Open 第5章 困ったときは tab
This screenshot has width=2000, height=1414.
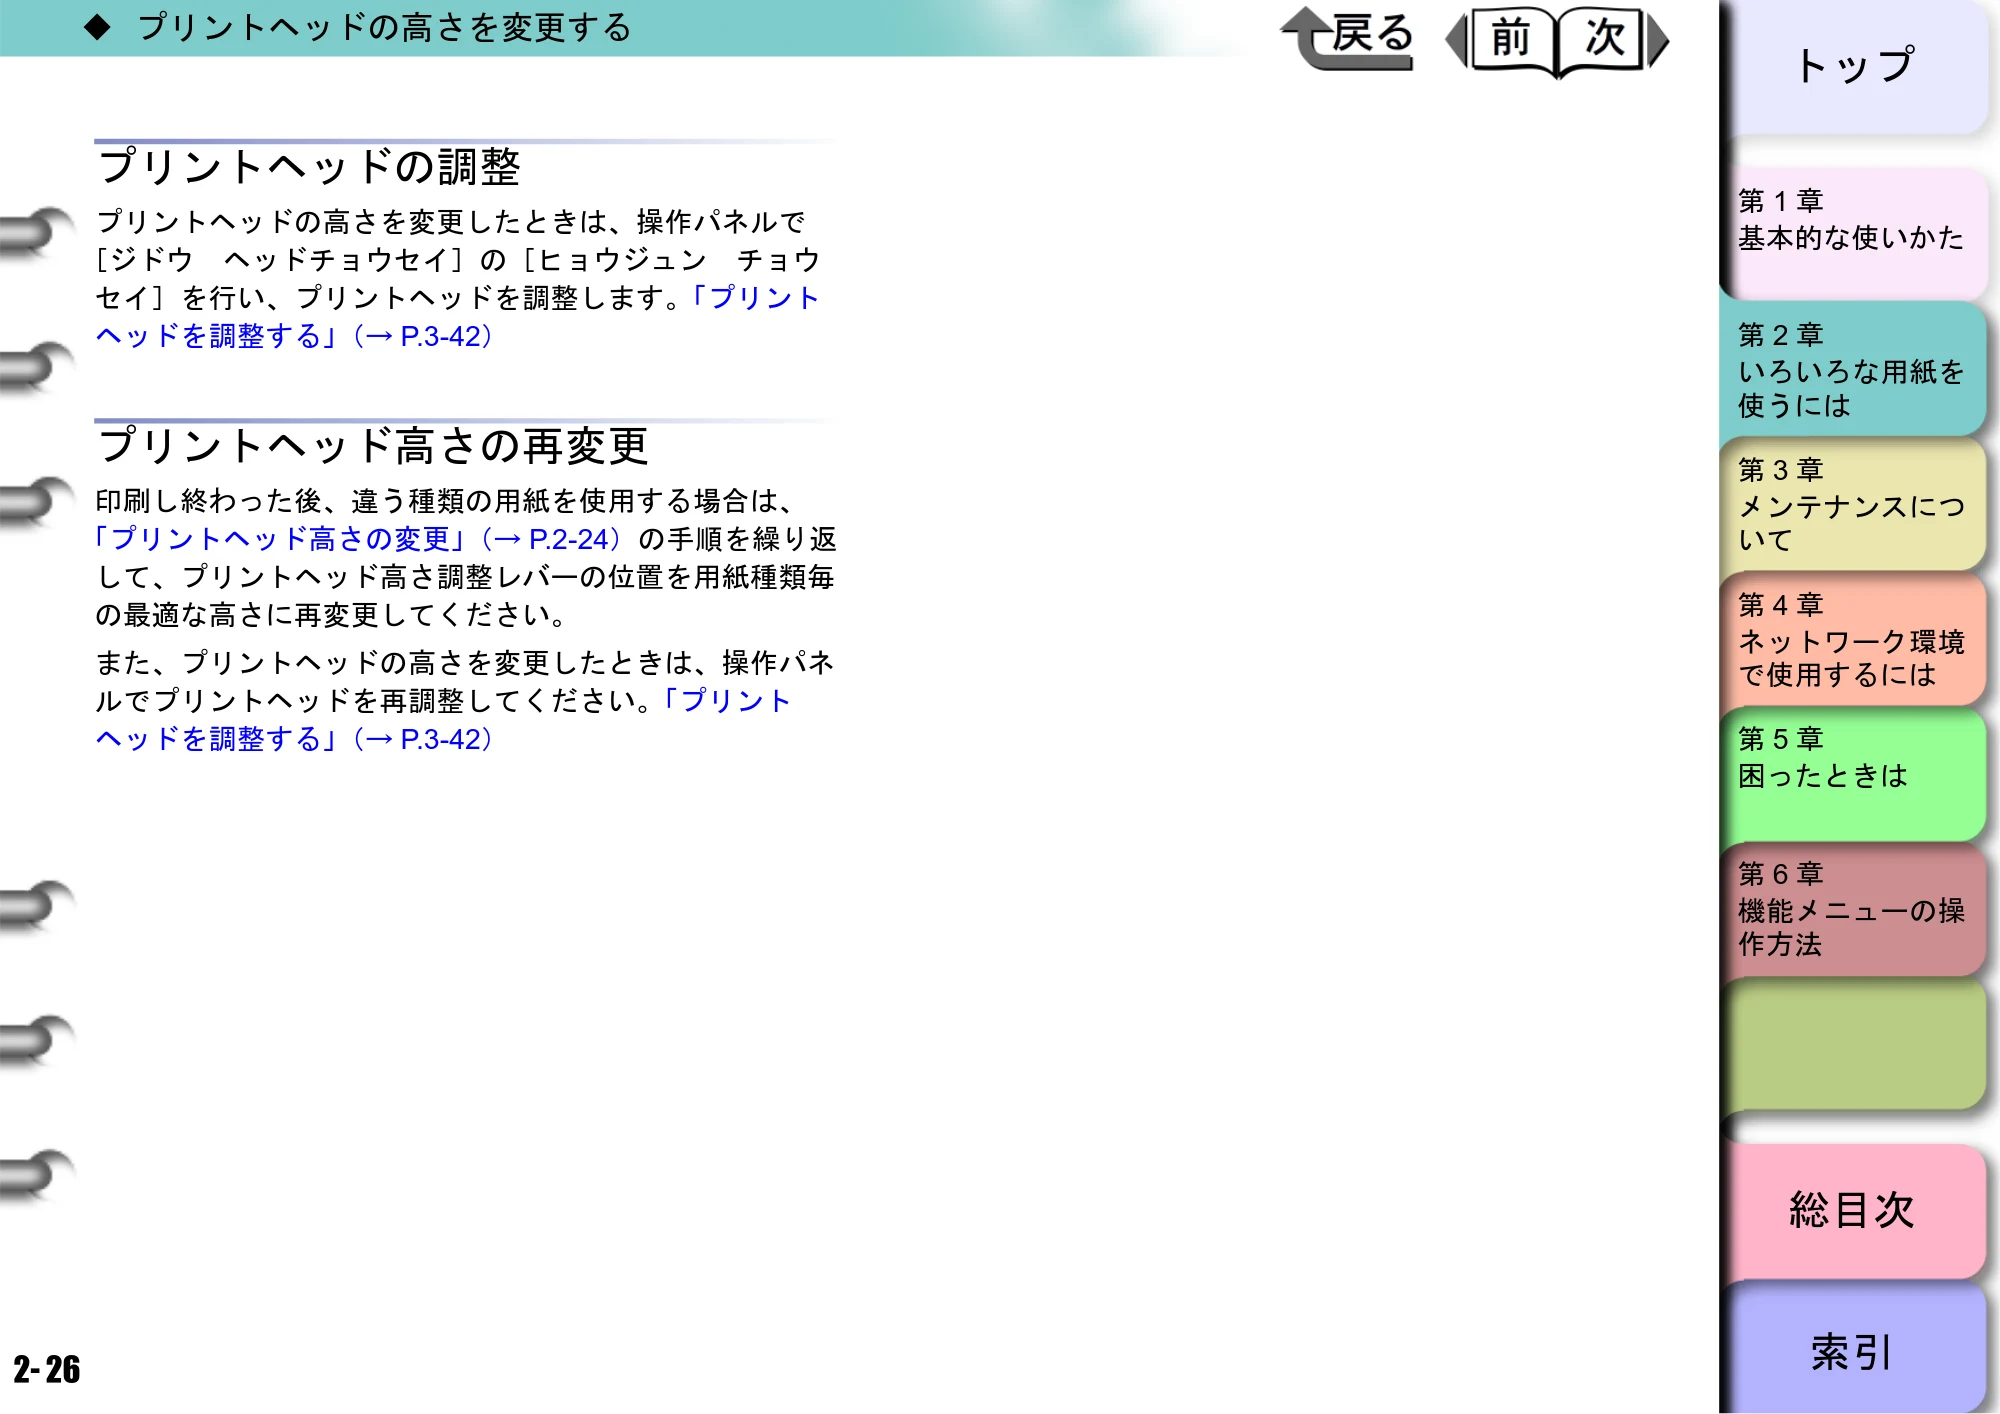[x=1856, y=775]
